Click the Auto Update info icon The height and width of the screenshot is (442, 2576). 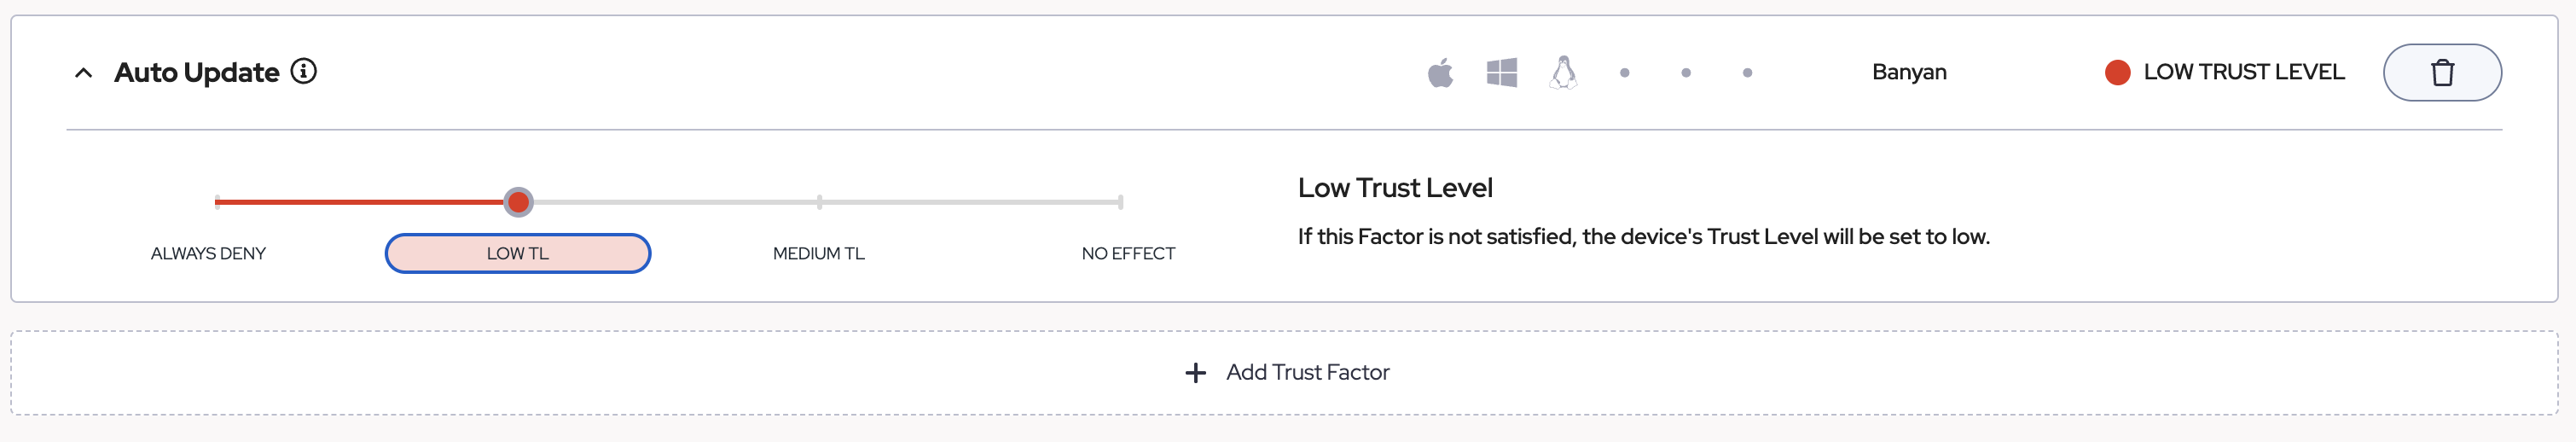click(304, 72)
